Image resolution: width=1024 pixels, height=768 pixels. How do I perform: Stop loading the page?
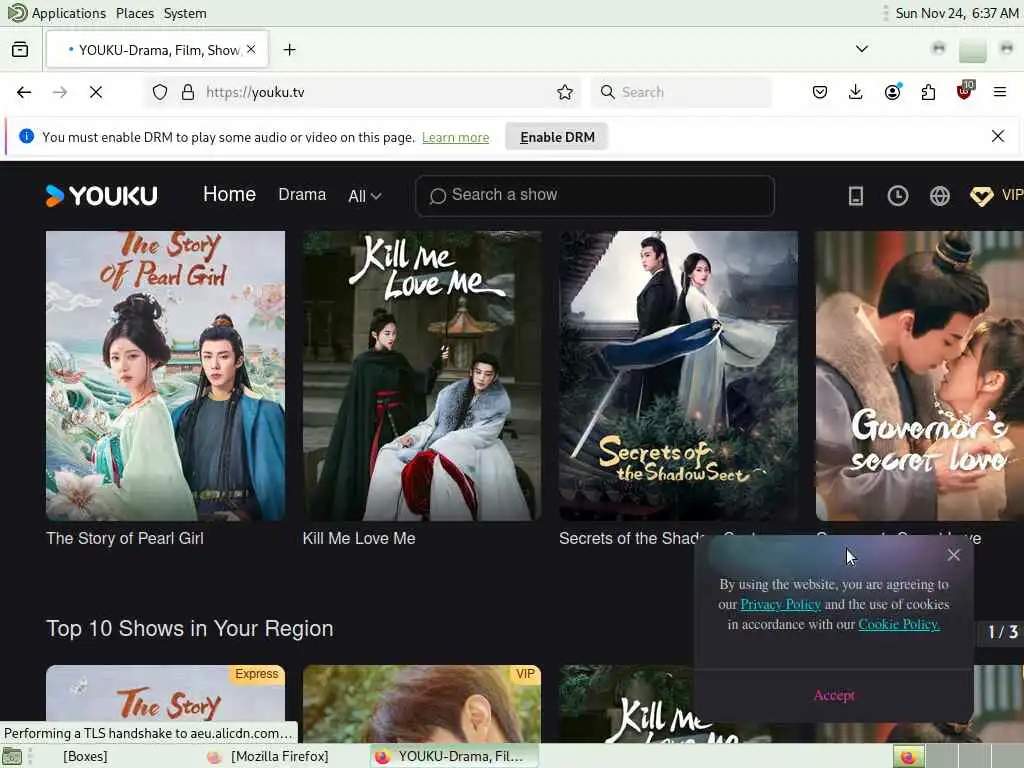click(x=96, y=92)
